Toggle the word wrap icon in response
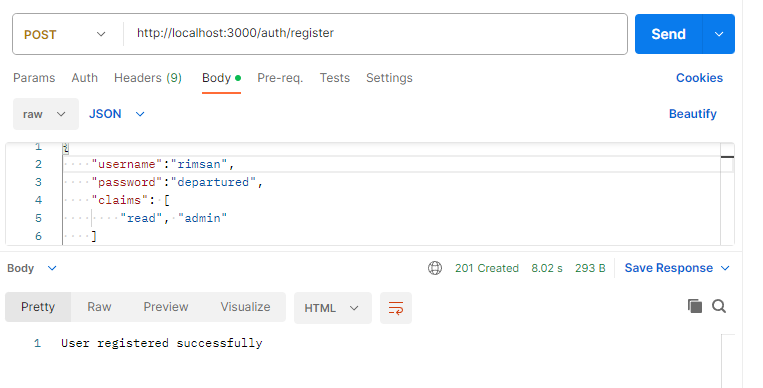Screen dimensions: 763x388 [x=396, y=308]
